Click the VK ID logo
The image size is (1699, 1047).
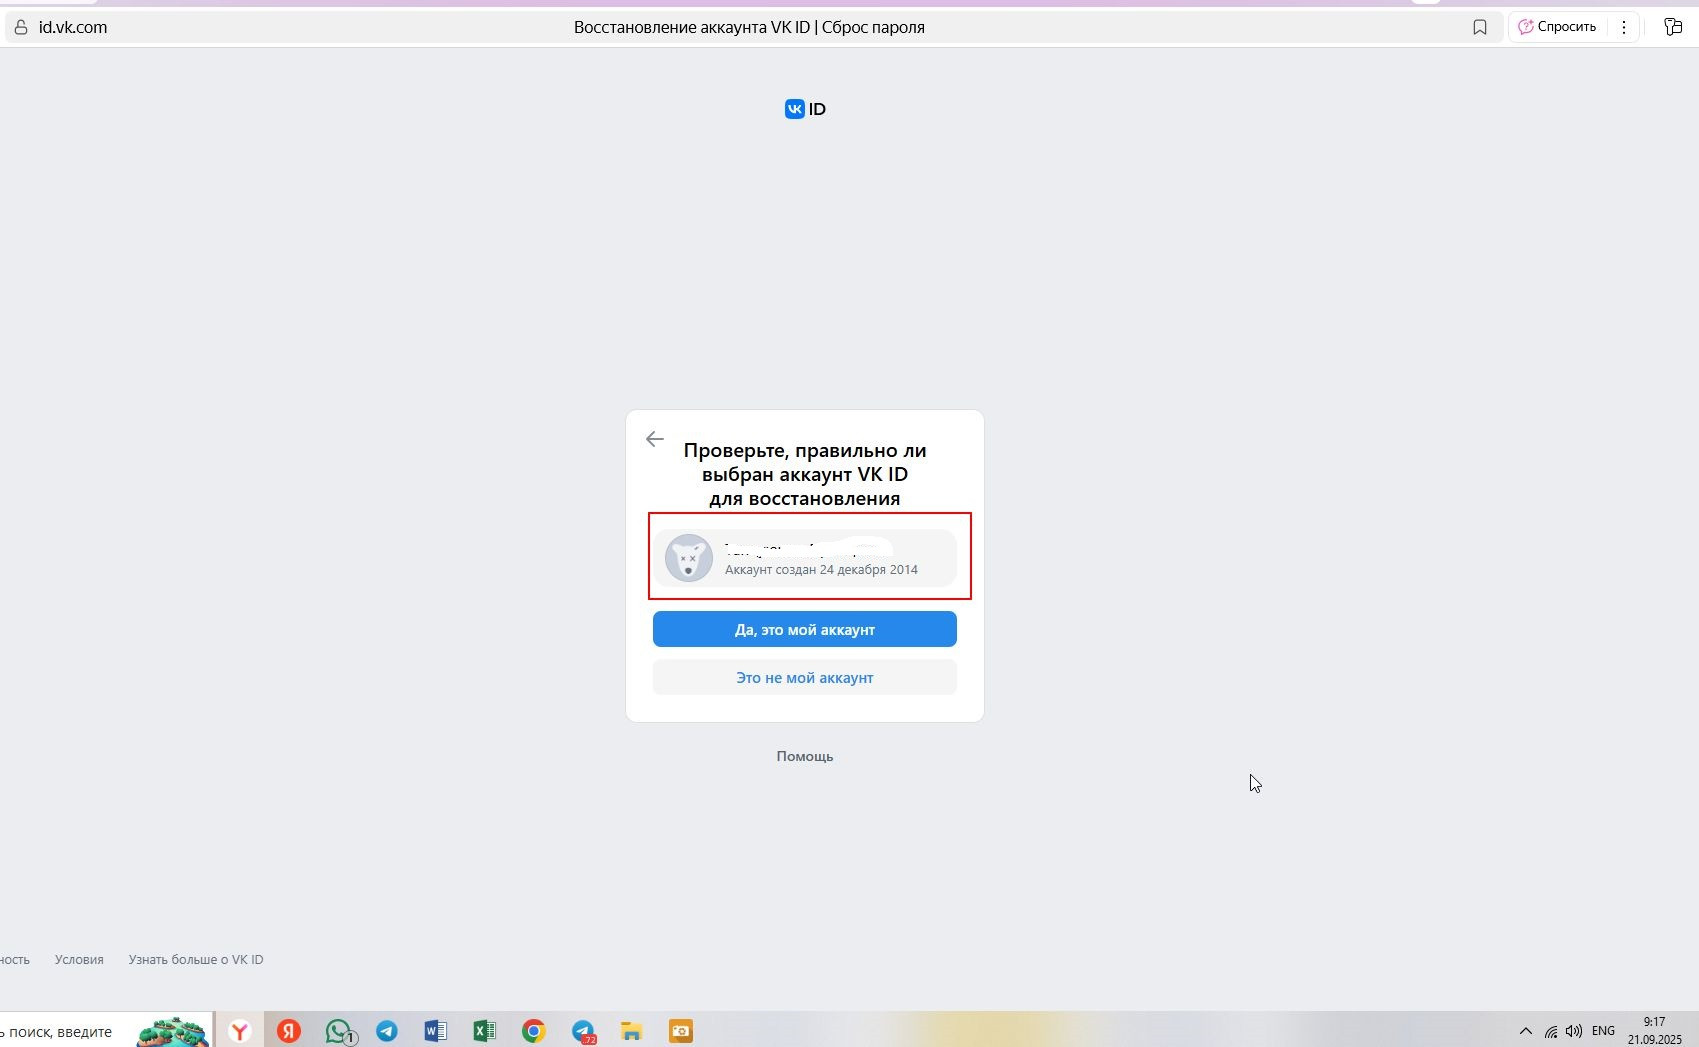click(x=805, y=109)
